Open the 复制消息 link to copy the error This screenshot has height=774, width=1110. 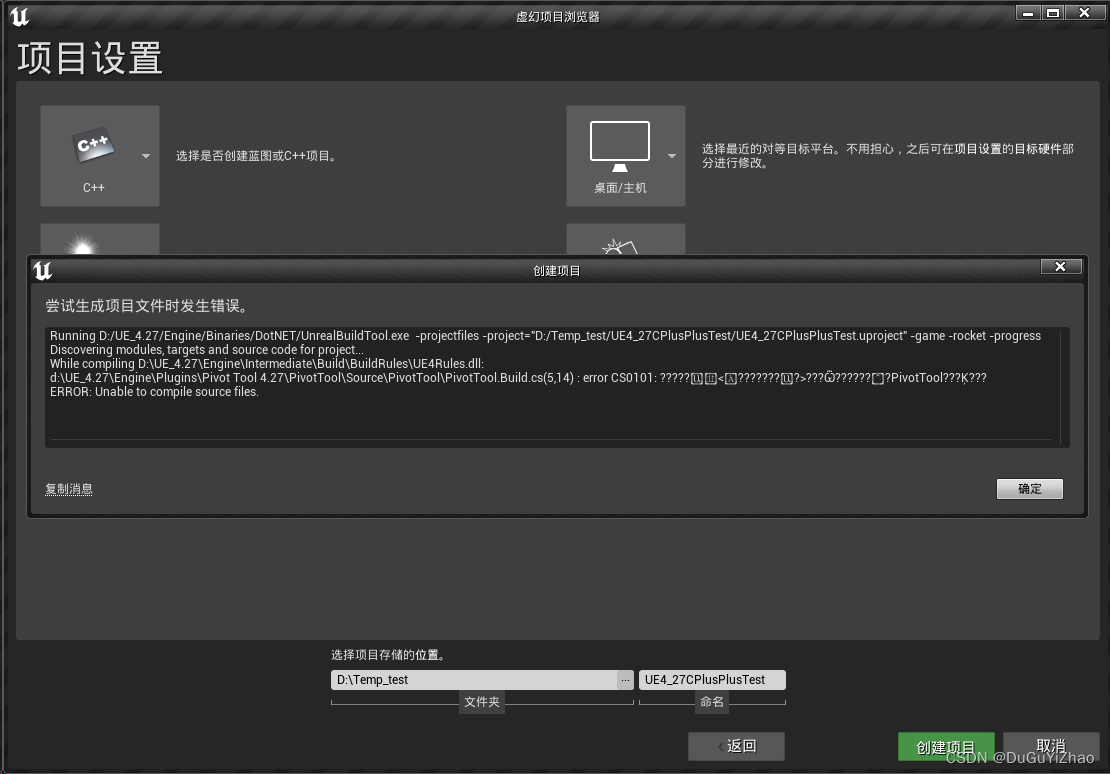tap(68, 488)
